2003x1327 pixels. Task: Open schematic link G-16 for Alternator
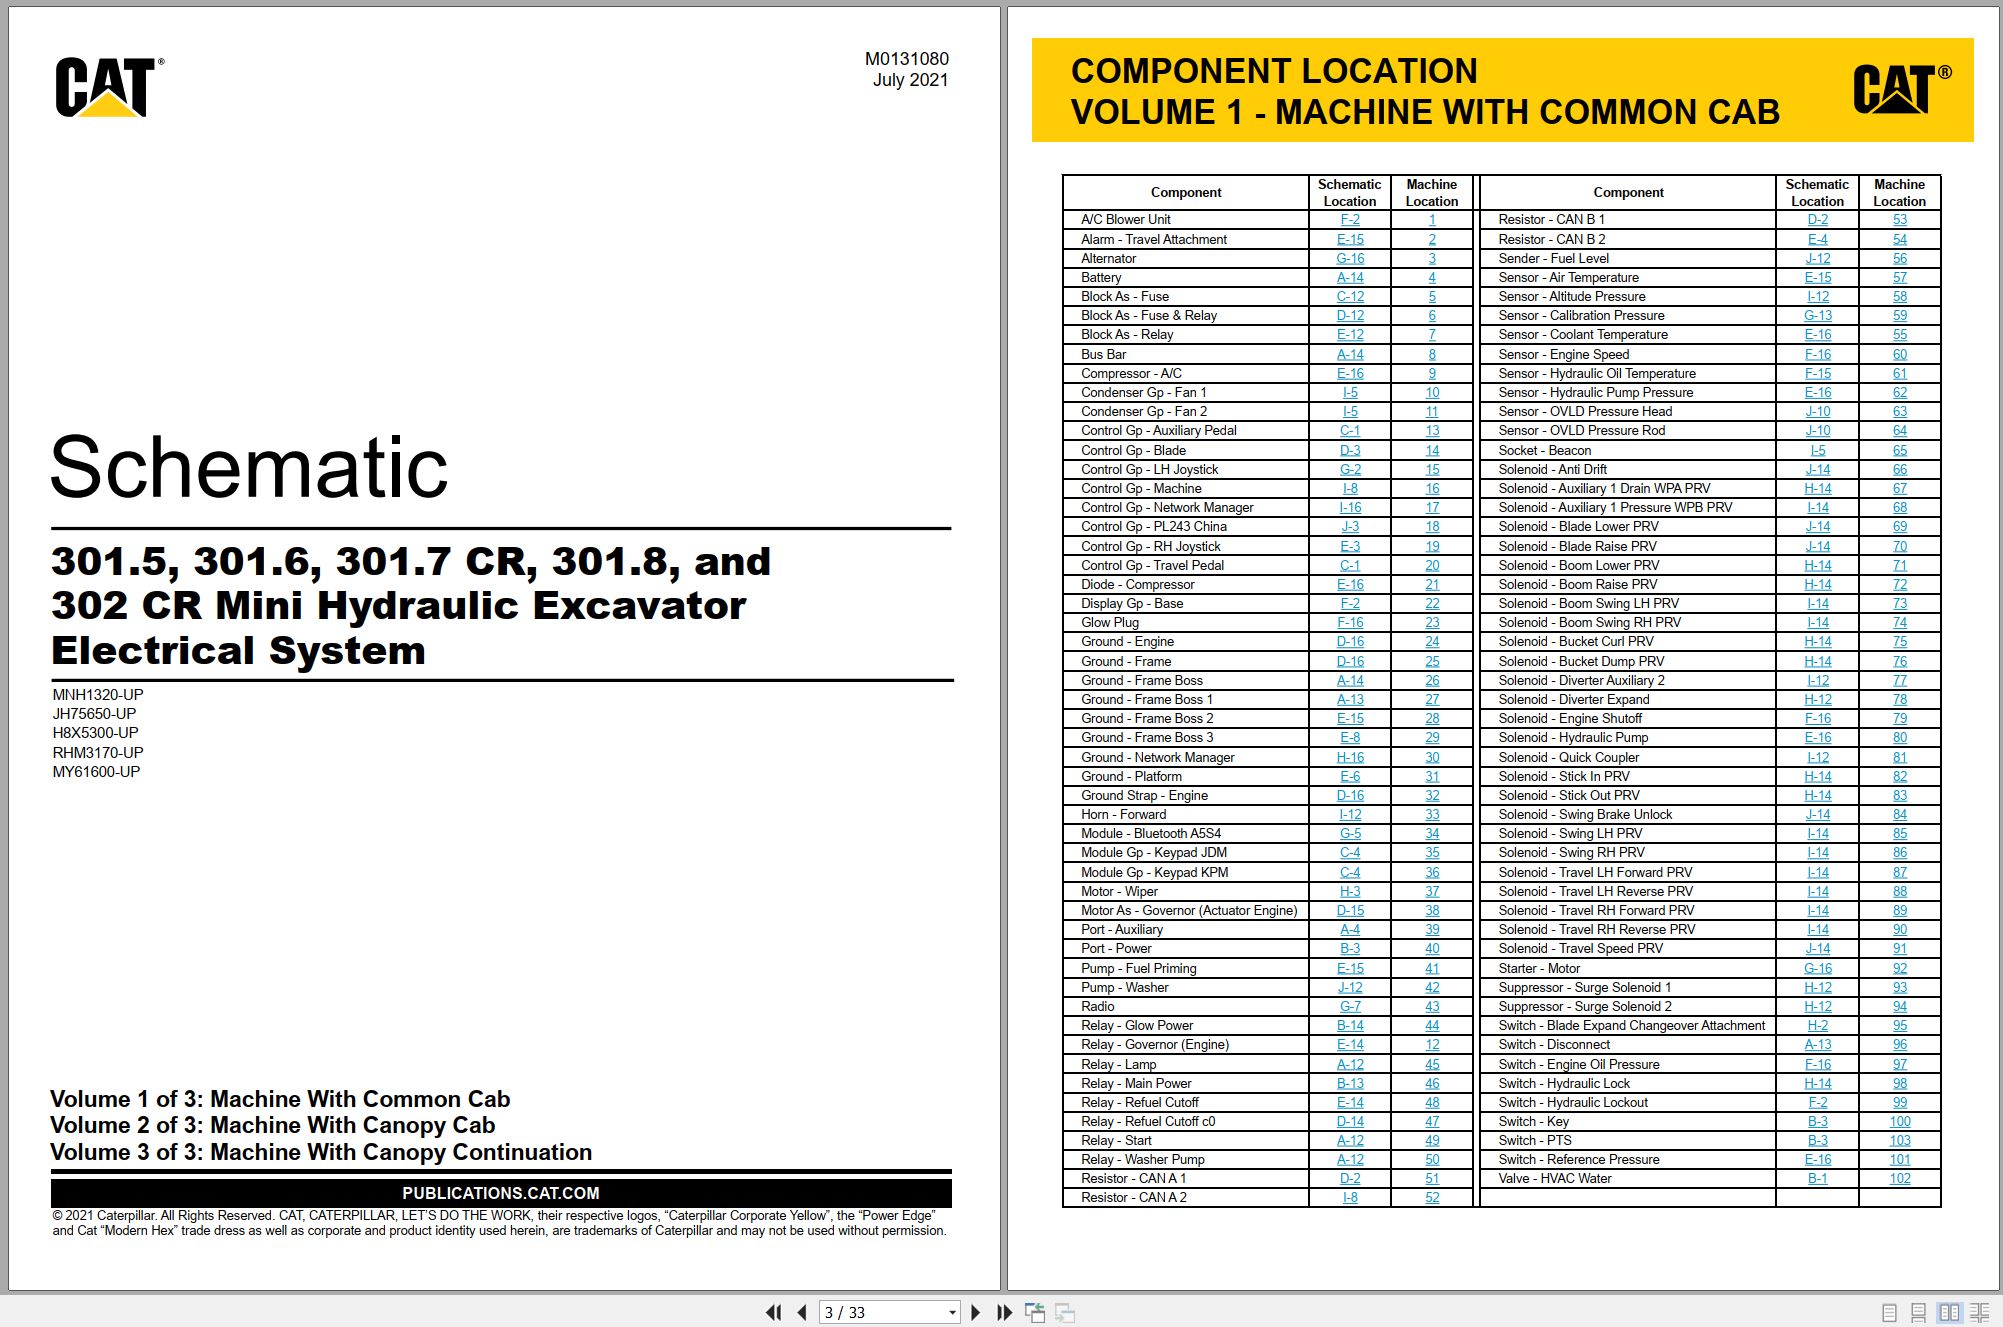[1349, 258]
